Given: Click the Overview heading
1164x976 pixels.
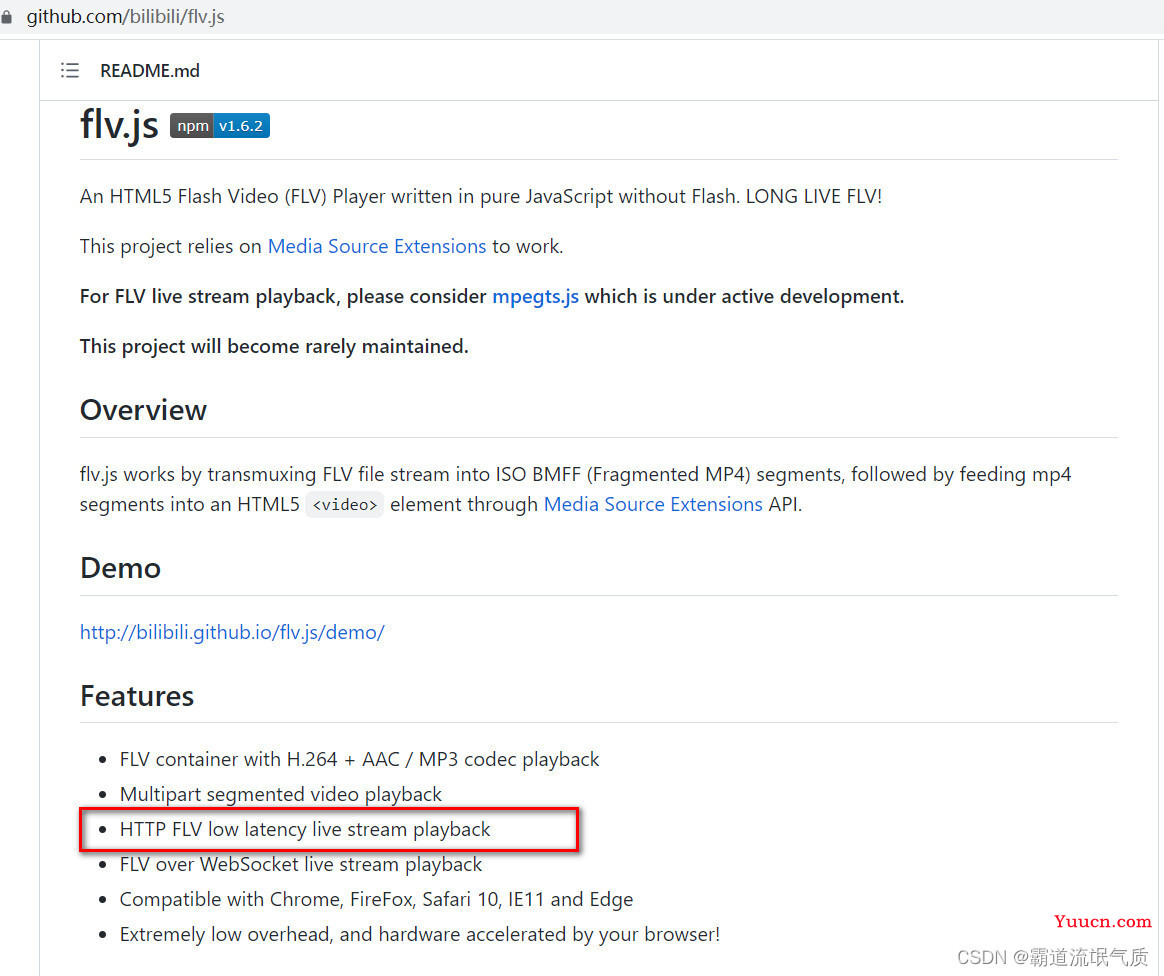Looking at the screenshot, I should tap(143, 410).
